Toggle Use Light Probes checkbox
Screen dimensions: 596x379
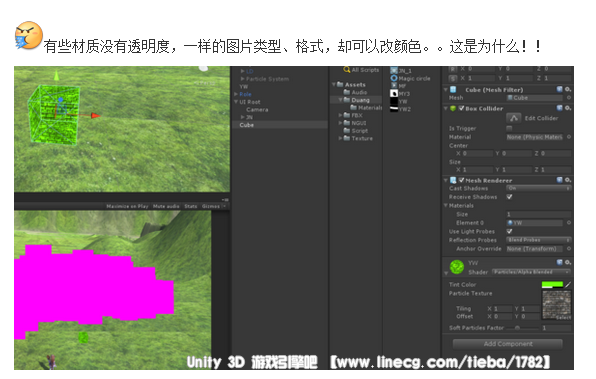[x=509, y=231]
